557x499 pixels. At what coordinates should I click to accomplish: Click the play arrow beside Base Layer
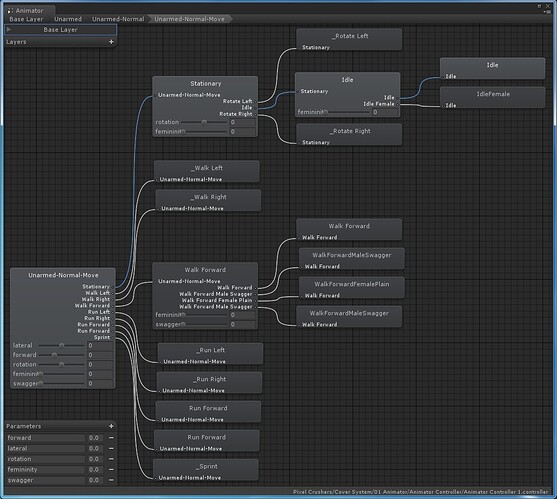pyautogui.click(x=9, y=30)
